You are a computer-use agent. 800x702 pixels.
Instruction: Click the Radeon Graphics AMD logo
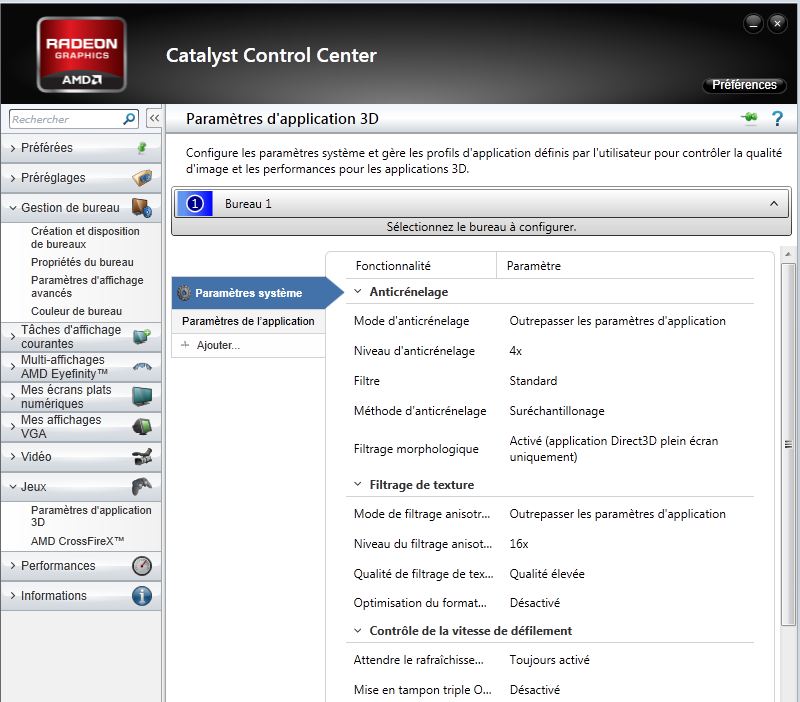pos(82,55)
